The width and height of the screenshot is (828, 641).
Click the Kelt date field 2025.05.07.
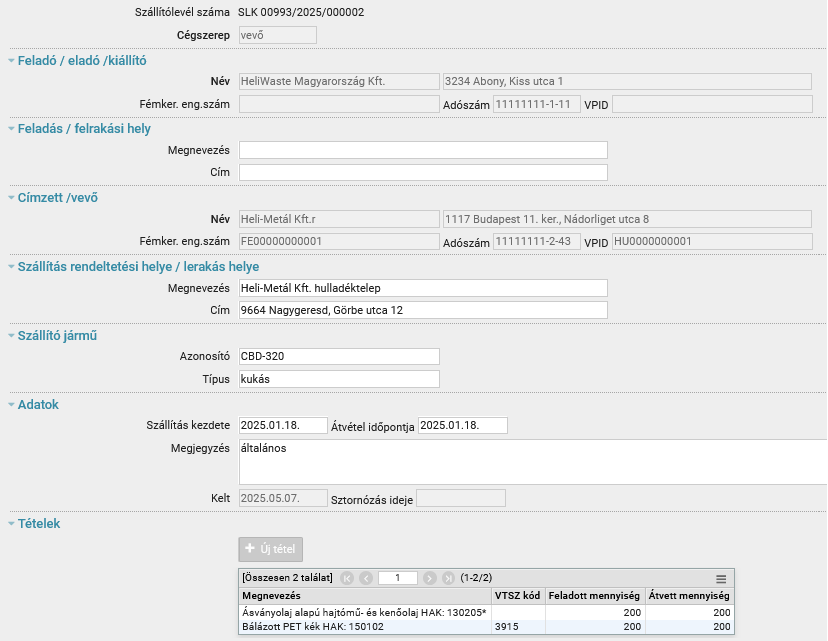coord(283,498)
